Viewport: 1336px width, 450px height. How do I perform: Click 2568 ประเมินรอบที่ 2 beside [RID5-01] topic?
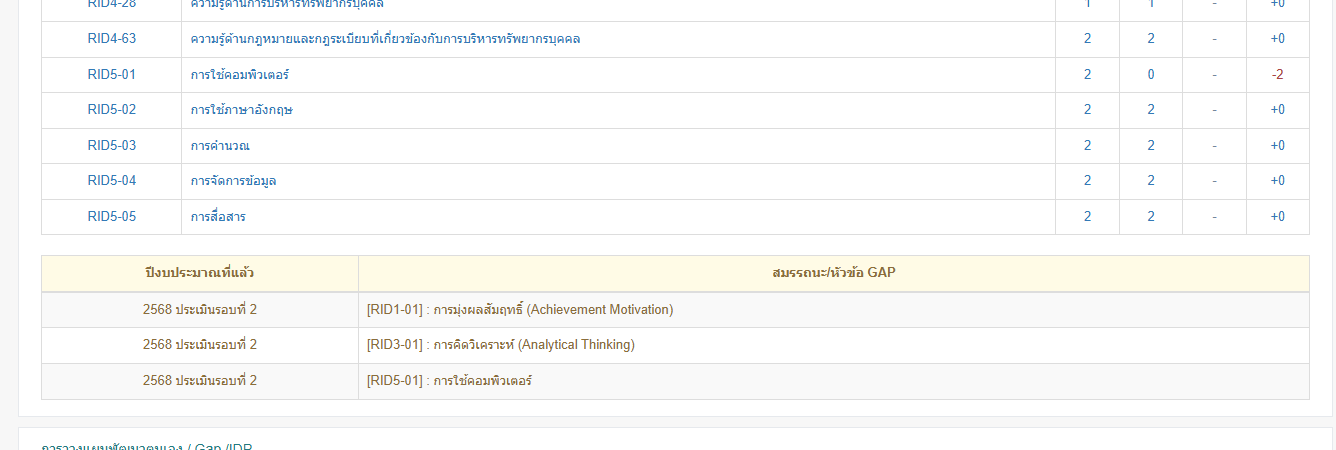pos(200,381)
